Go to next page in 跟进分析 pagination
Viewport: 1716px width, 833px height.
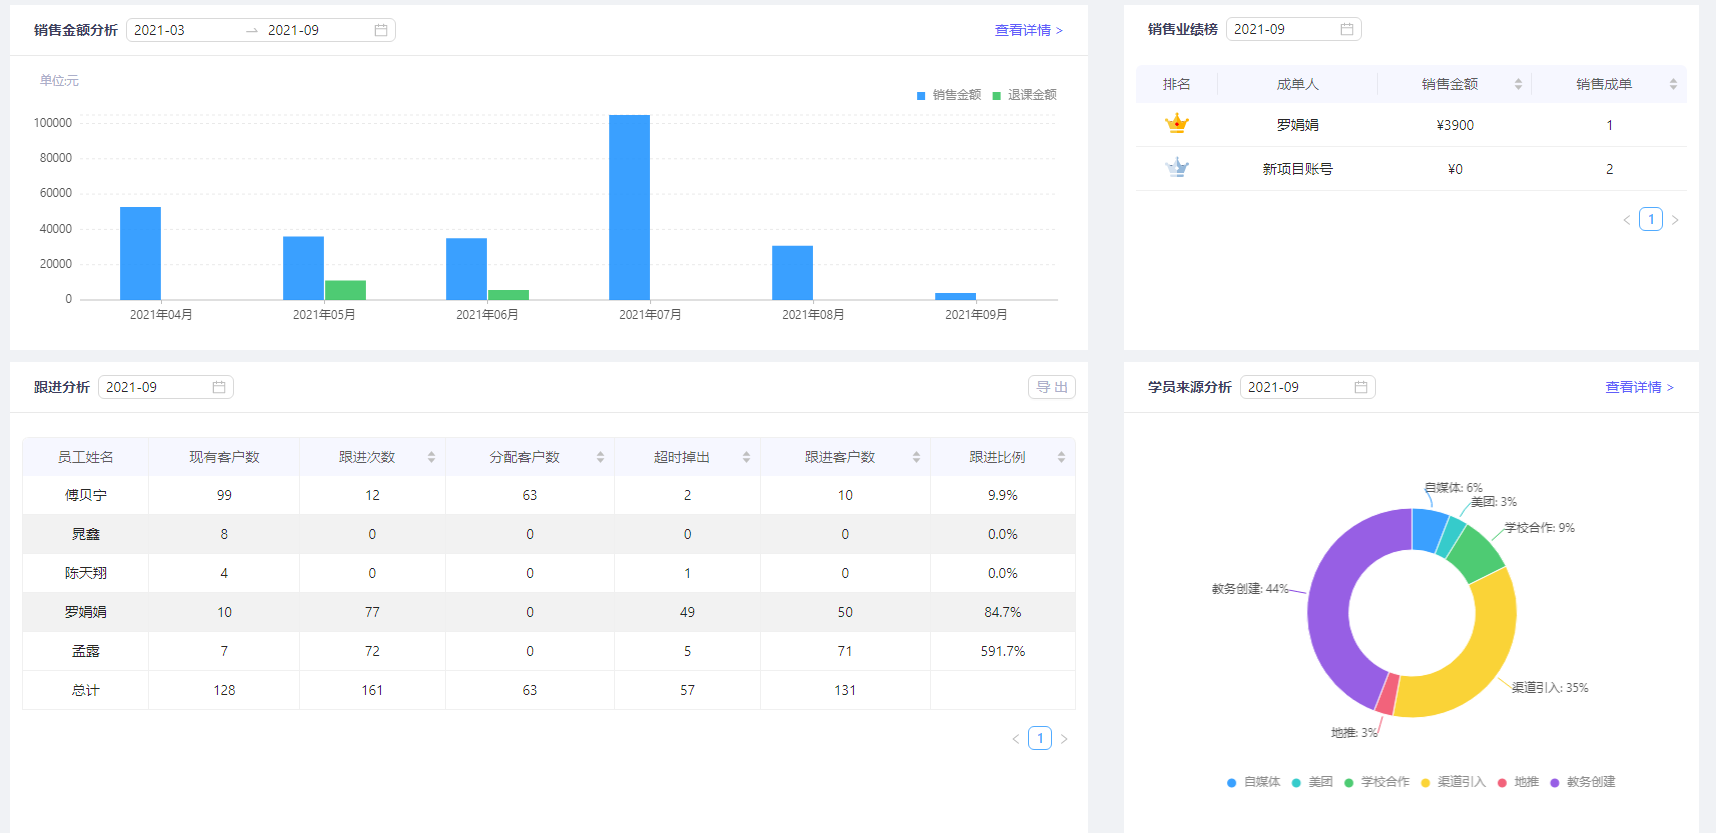click(x=1064, y=739)
